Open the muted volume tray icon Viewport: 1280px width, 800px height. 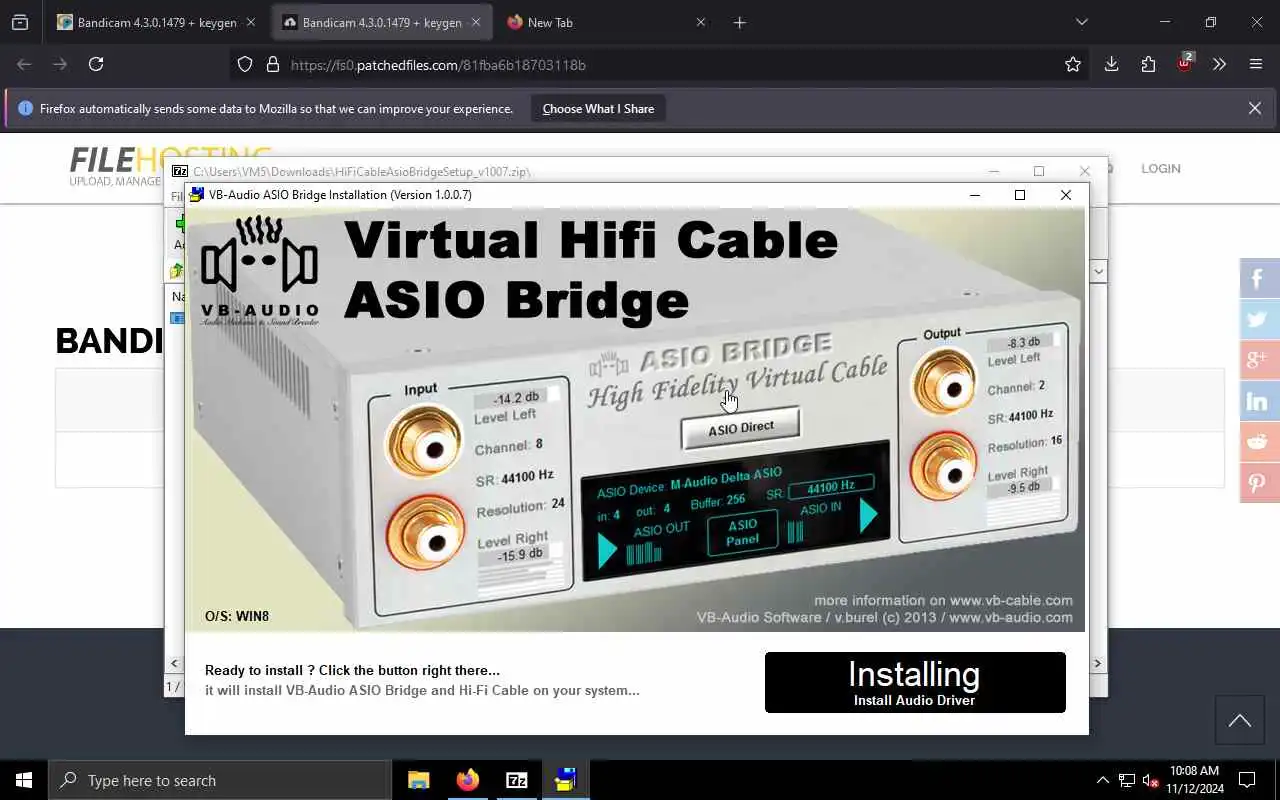point(1150,780)
